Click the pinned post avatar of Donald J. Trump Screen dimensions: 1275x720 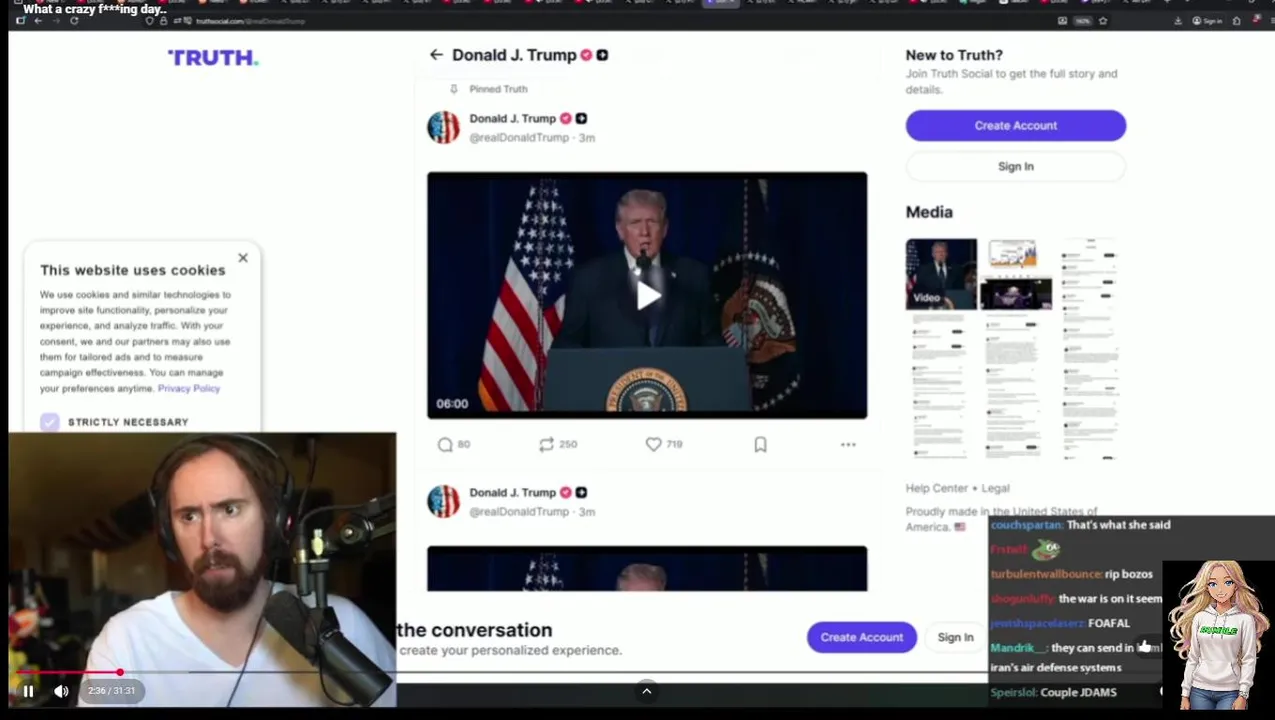[x=443, y=127]
